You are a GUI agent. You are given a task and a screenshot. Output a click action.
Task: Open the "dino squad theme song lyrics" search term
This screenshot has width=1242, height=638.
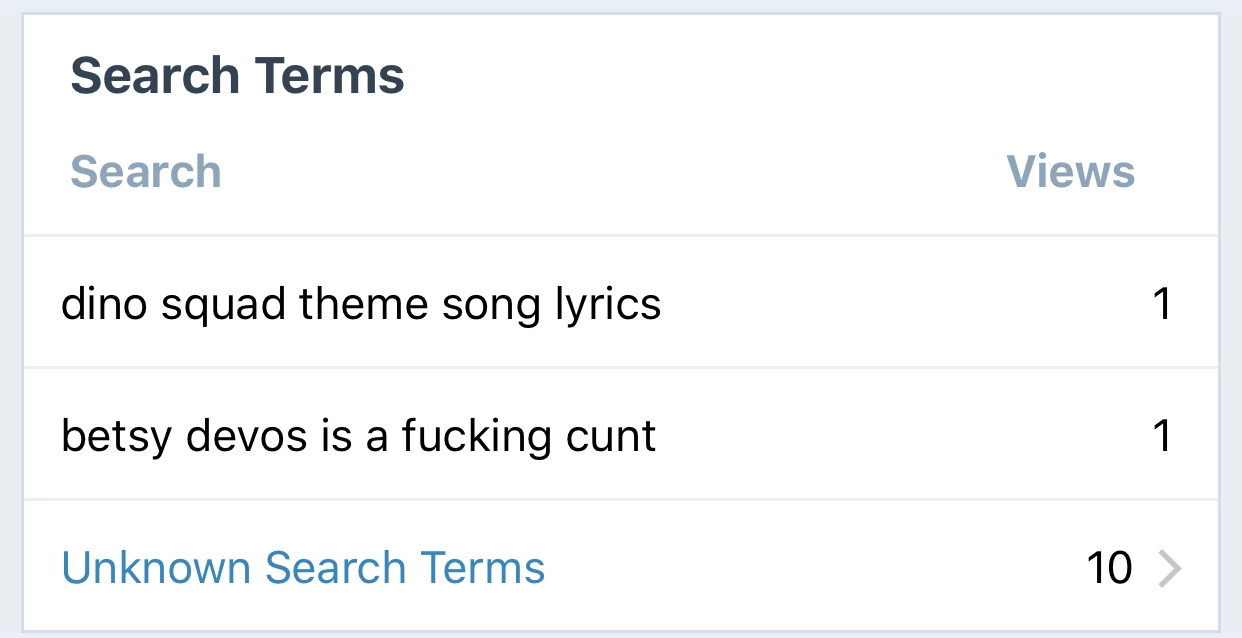pos(361,303)
